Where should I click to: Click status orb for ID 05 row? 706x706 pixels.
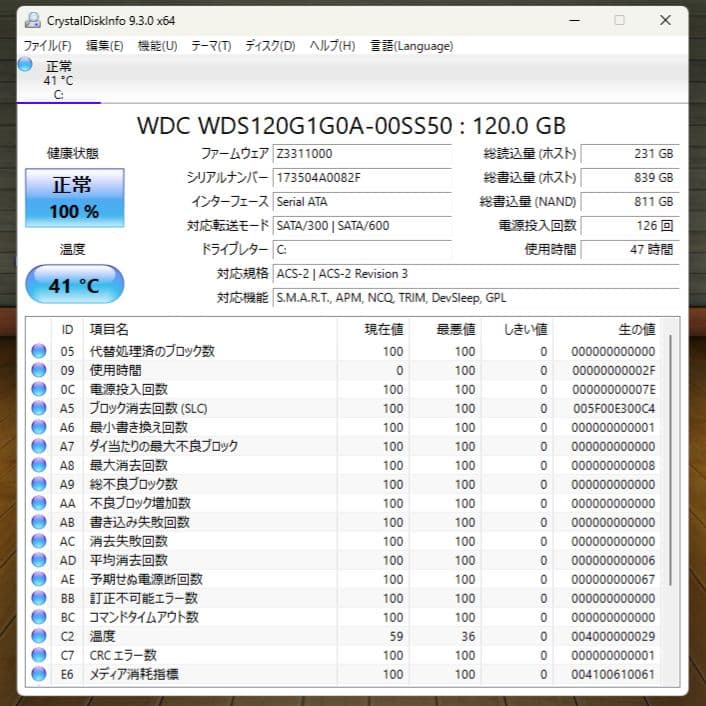[x=39, y=351]
